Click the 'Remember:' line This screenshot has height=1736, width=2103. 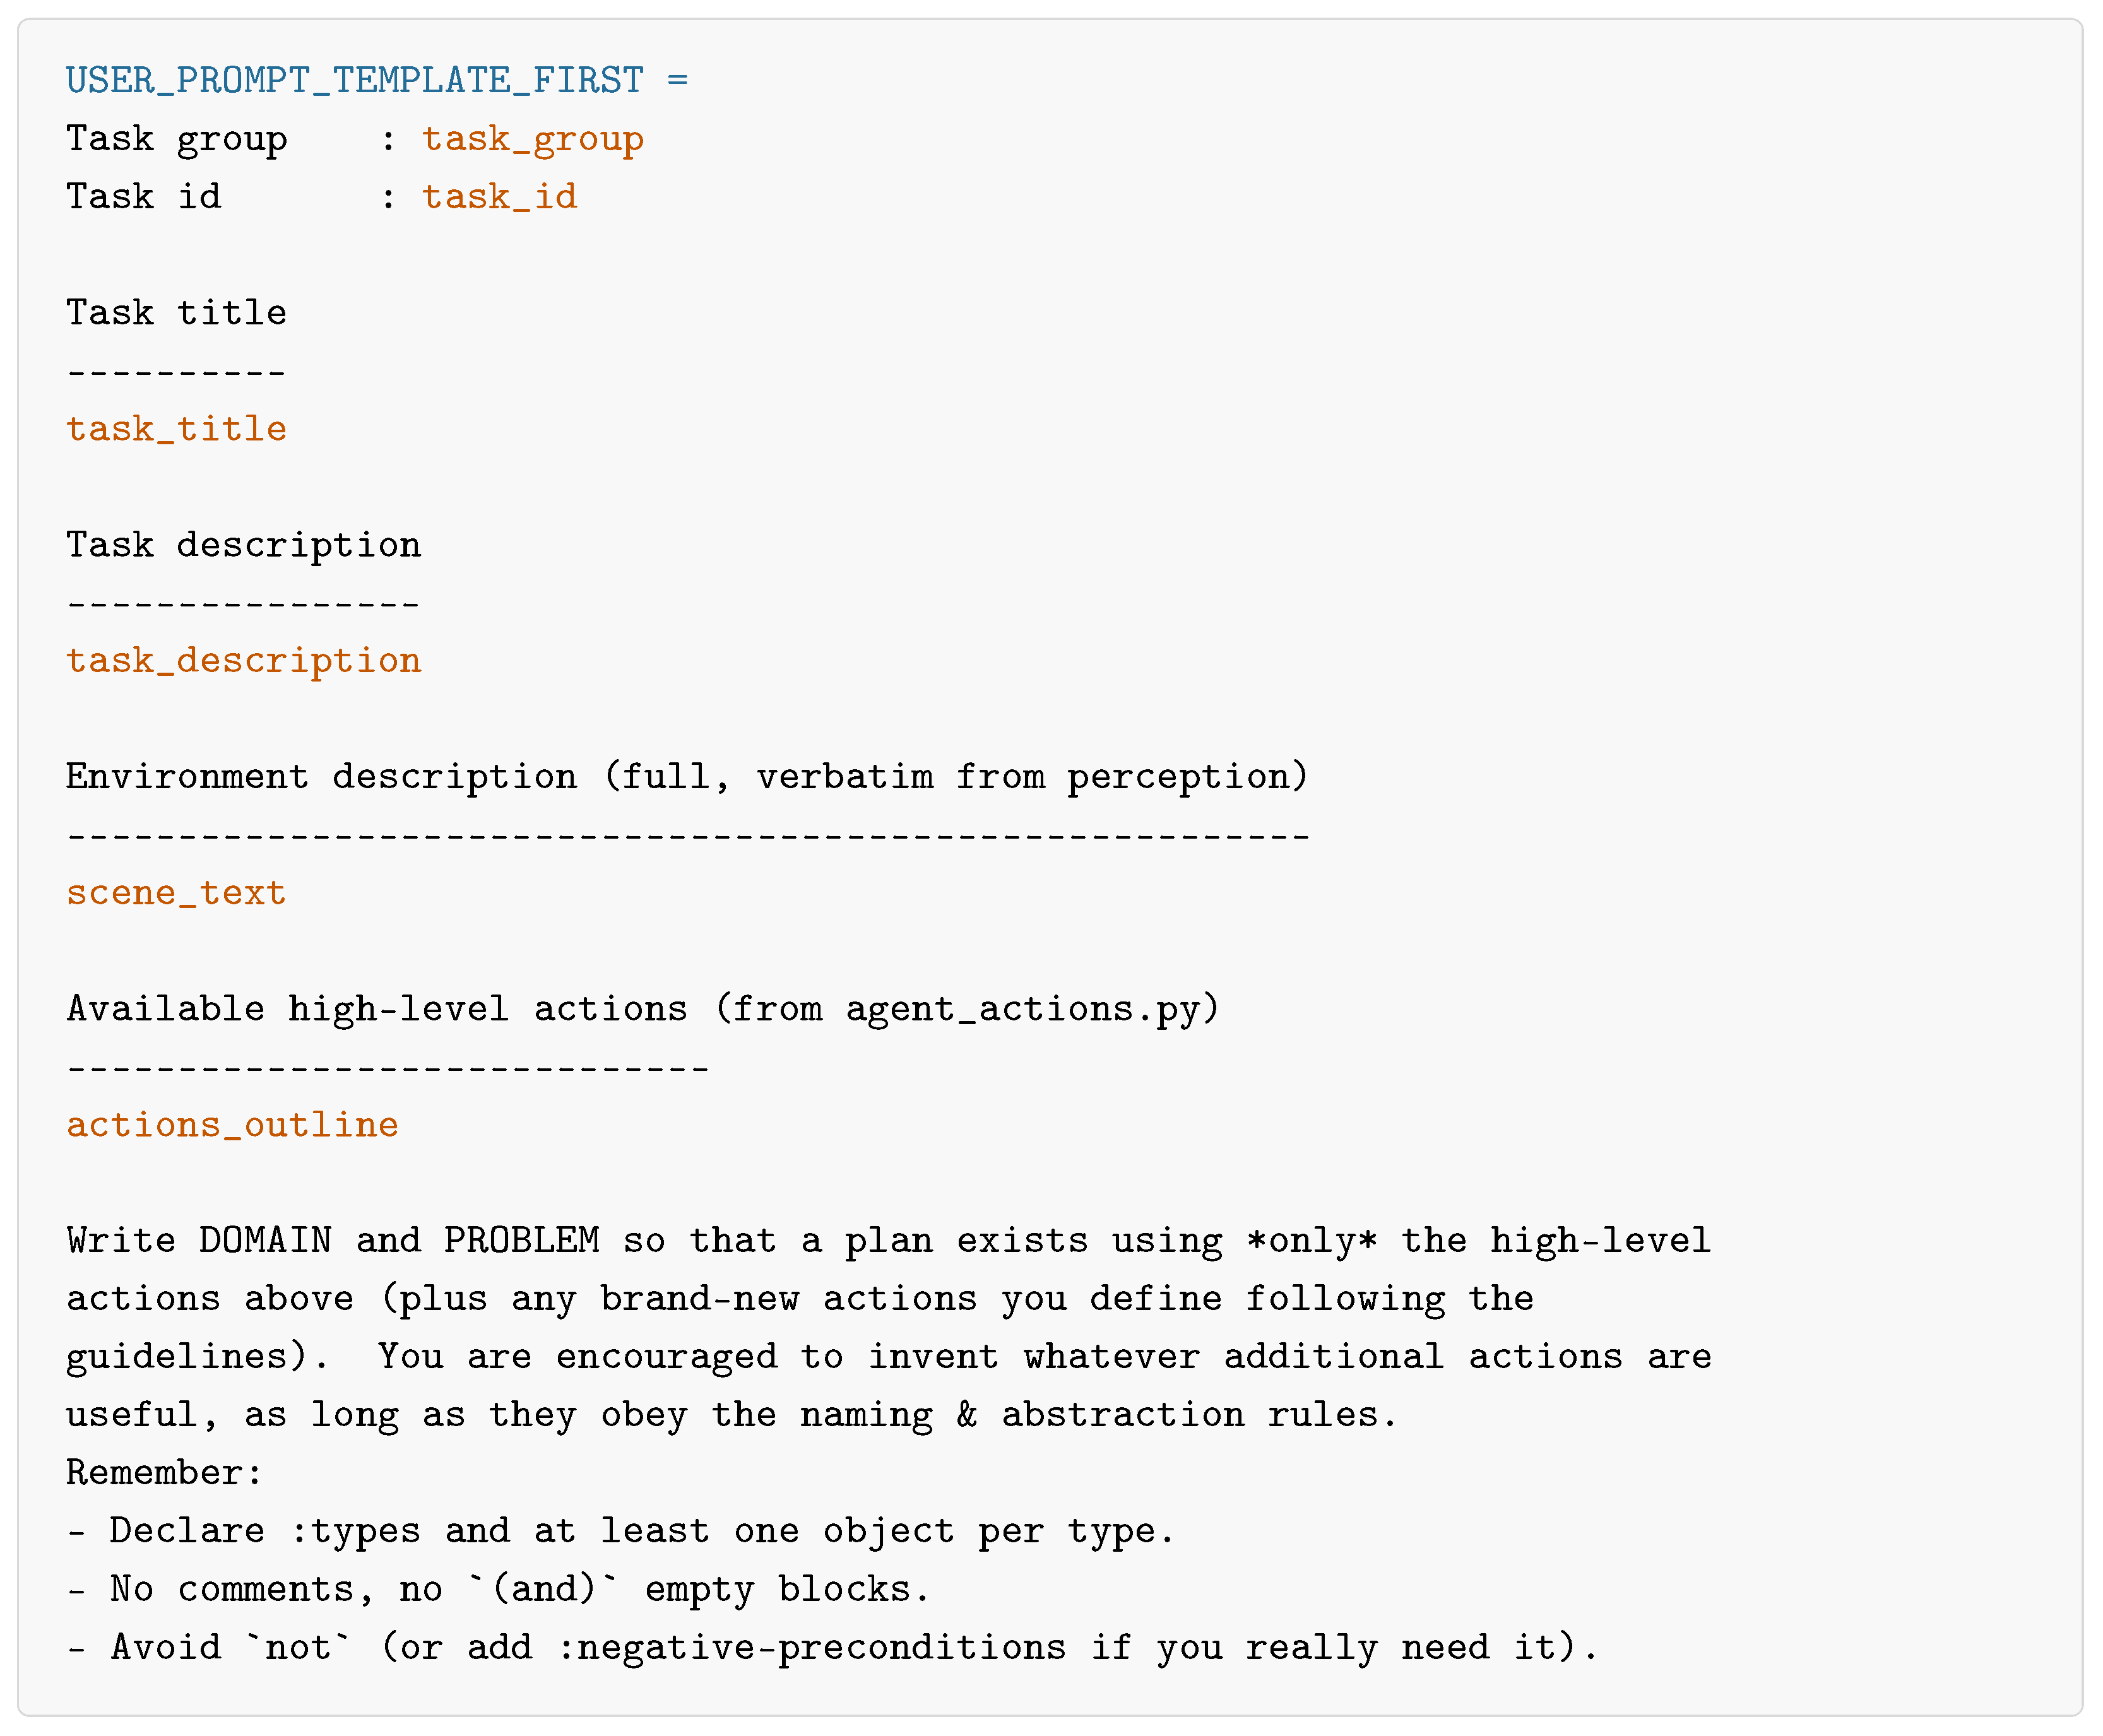[165, 1473]
